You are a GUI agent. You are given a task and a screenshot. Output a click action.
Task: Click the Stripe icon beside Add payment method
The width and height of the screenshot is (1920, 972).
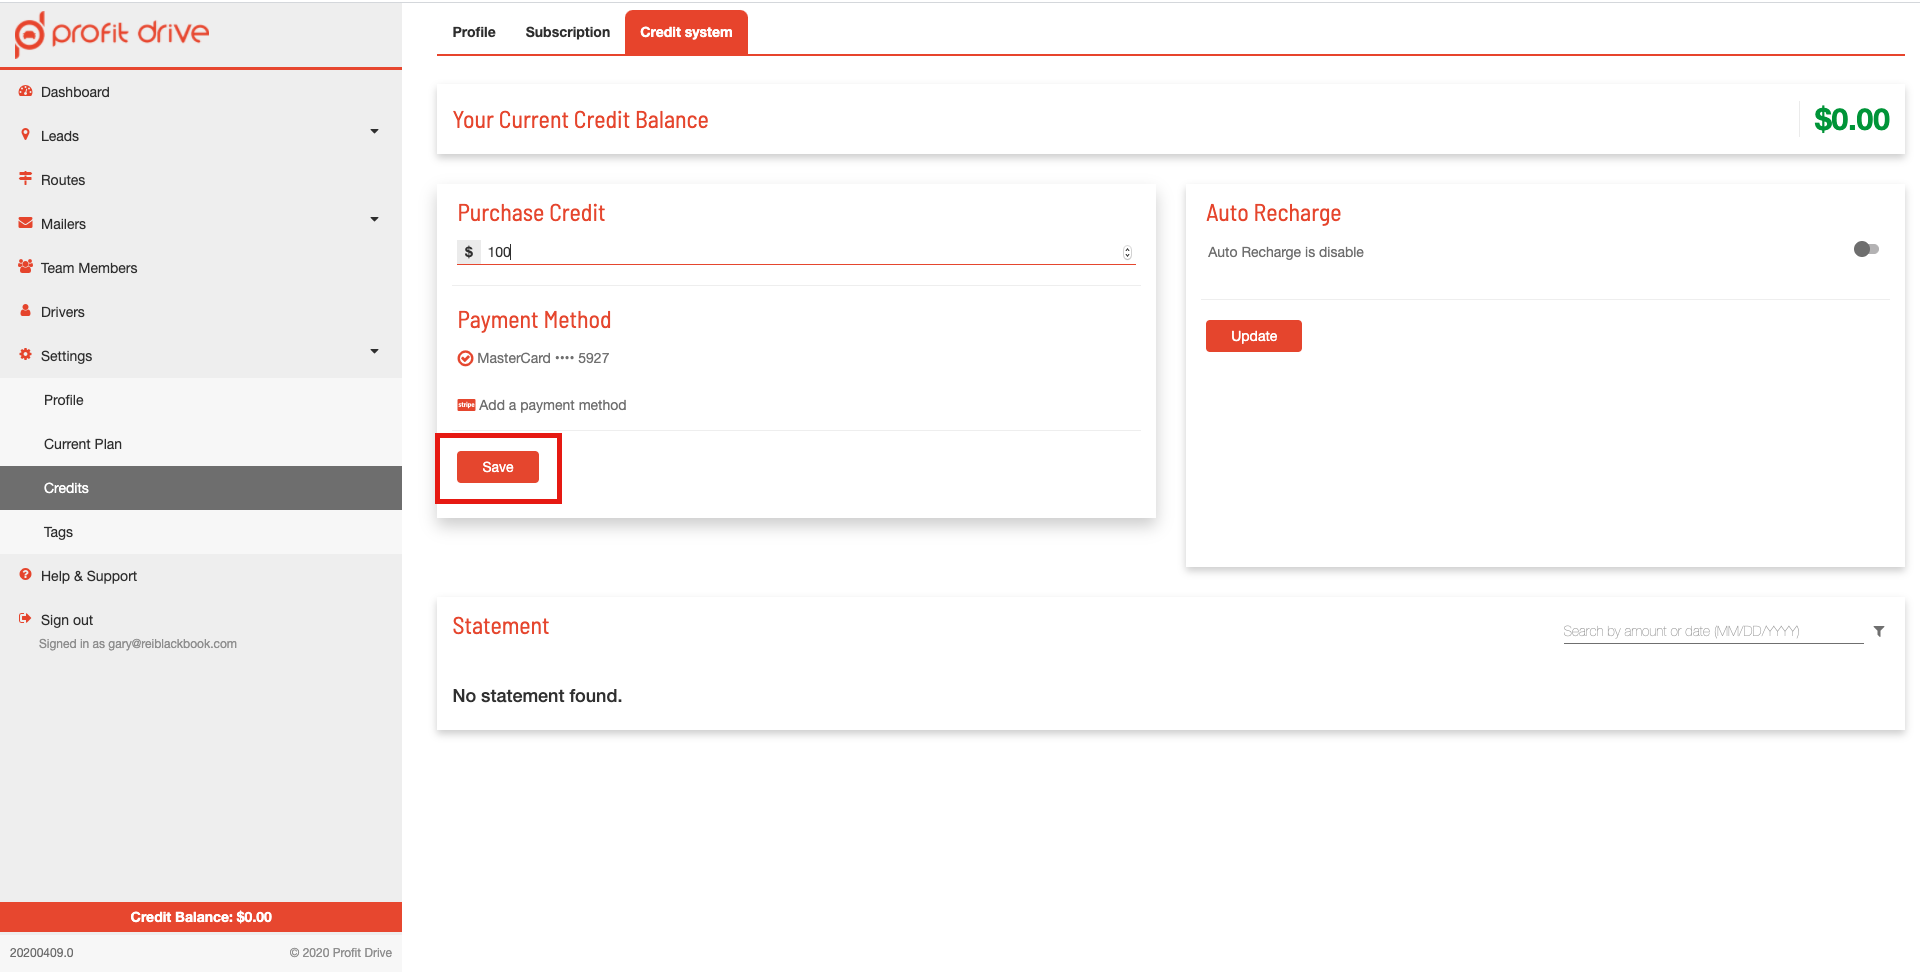pos(466,405)
